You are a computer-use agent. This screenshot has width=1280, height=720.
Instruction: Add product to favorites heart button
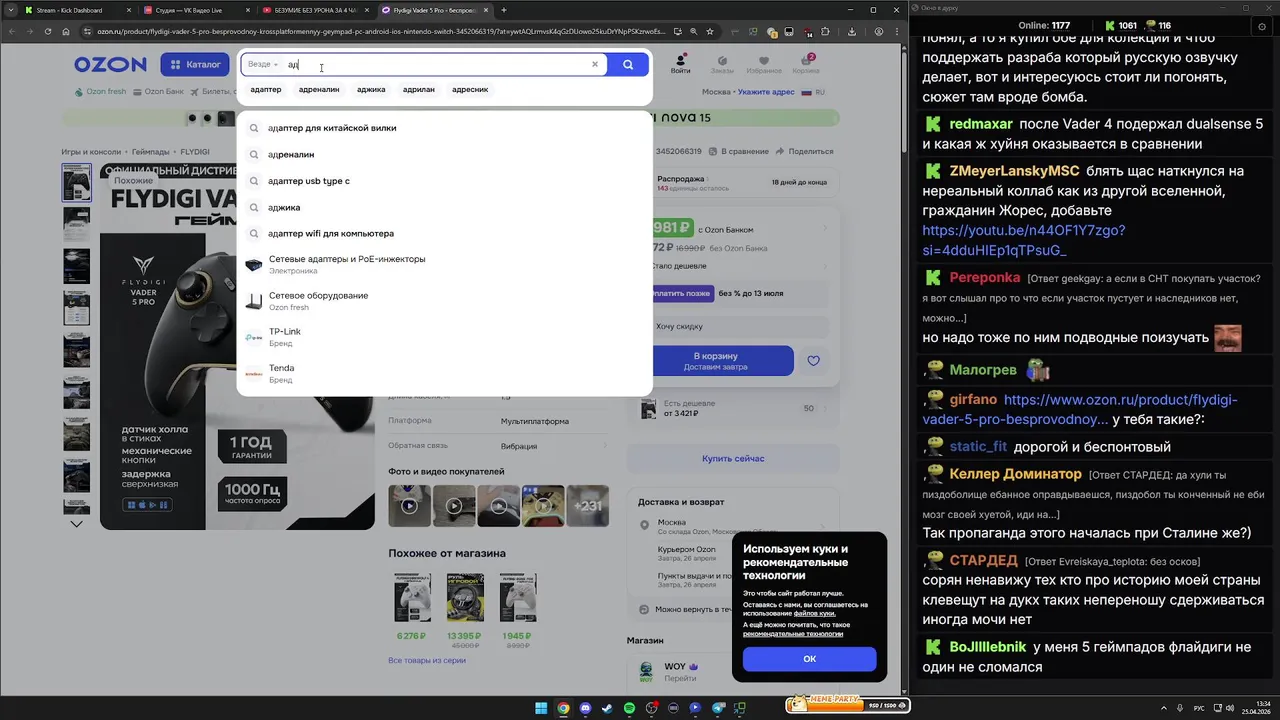pos(813,361)
